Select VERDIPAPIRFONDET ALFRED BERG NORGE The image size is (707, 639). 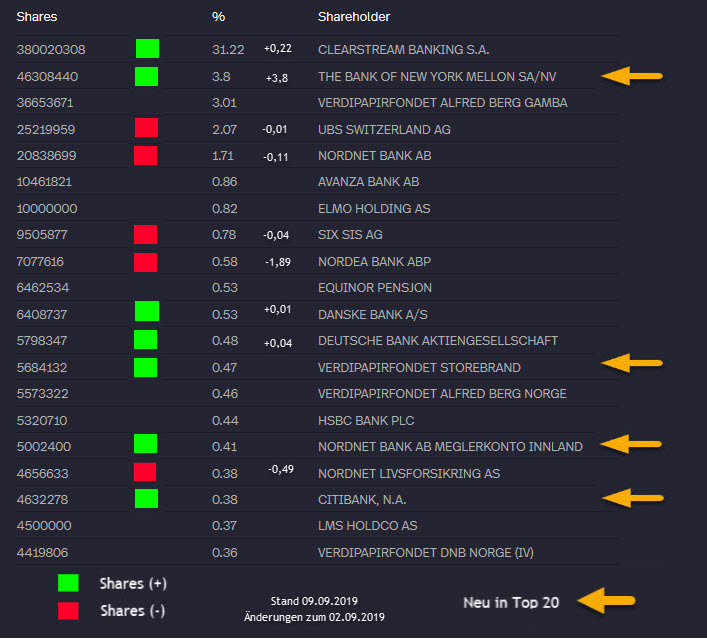pos(442,394)
